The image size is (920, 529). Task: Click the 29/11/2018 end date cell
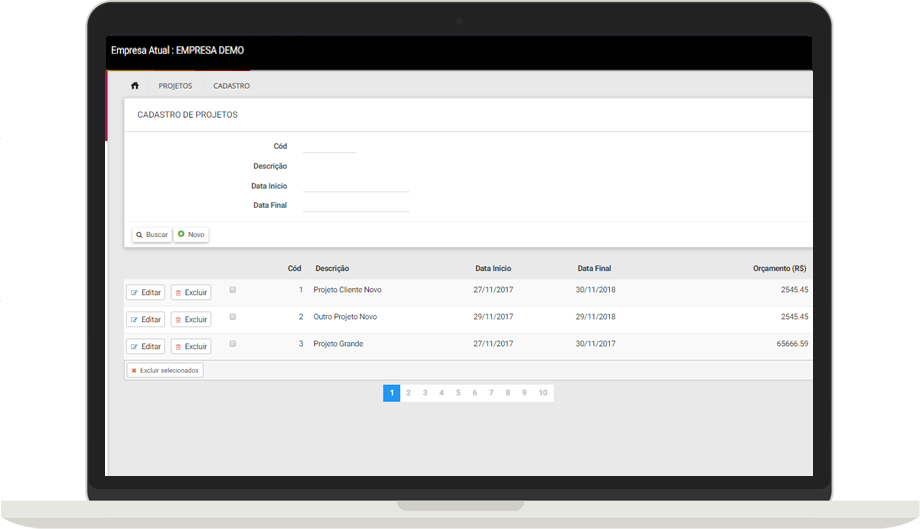pos(596,317)
